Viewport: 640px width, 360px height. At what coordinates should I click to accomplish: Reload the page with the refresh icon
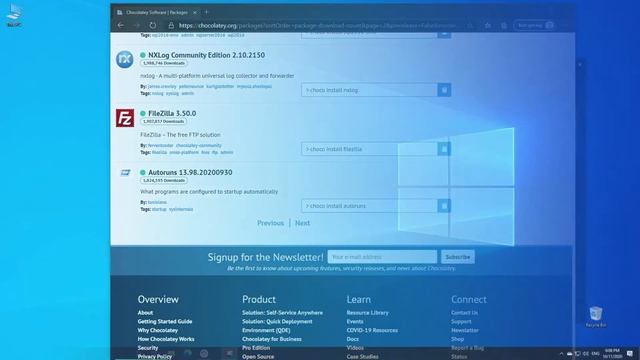pos(153,25)
